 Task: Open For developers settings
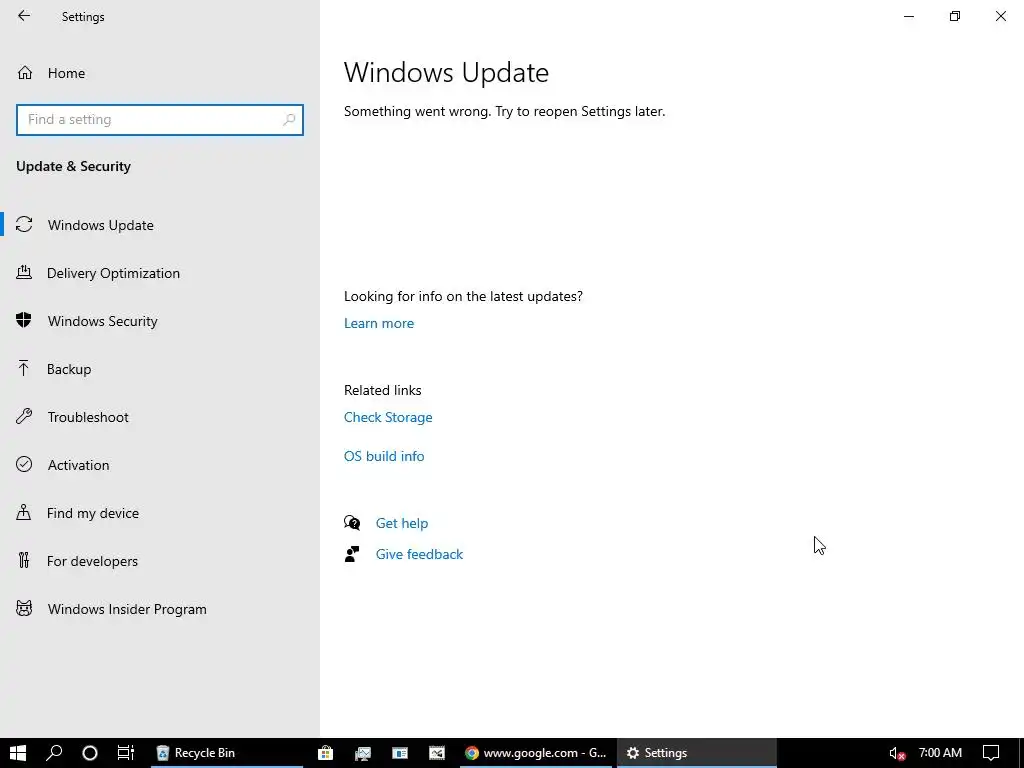(x=160, y=561)
